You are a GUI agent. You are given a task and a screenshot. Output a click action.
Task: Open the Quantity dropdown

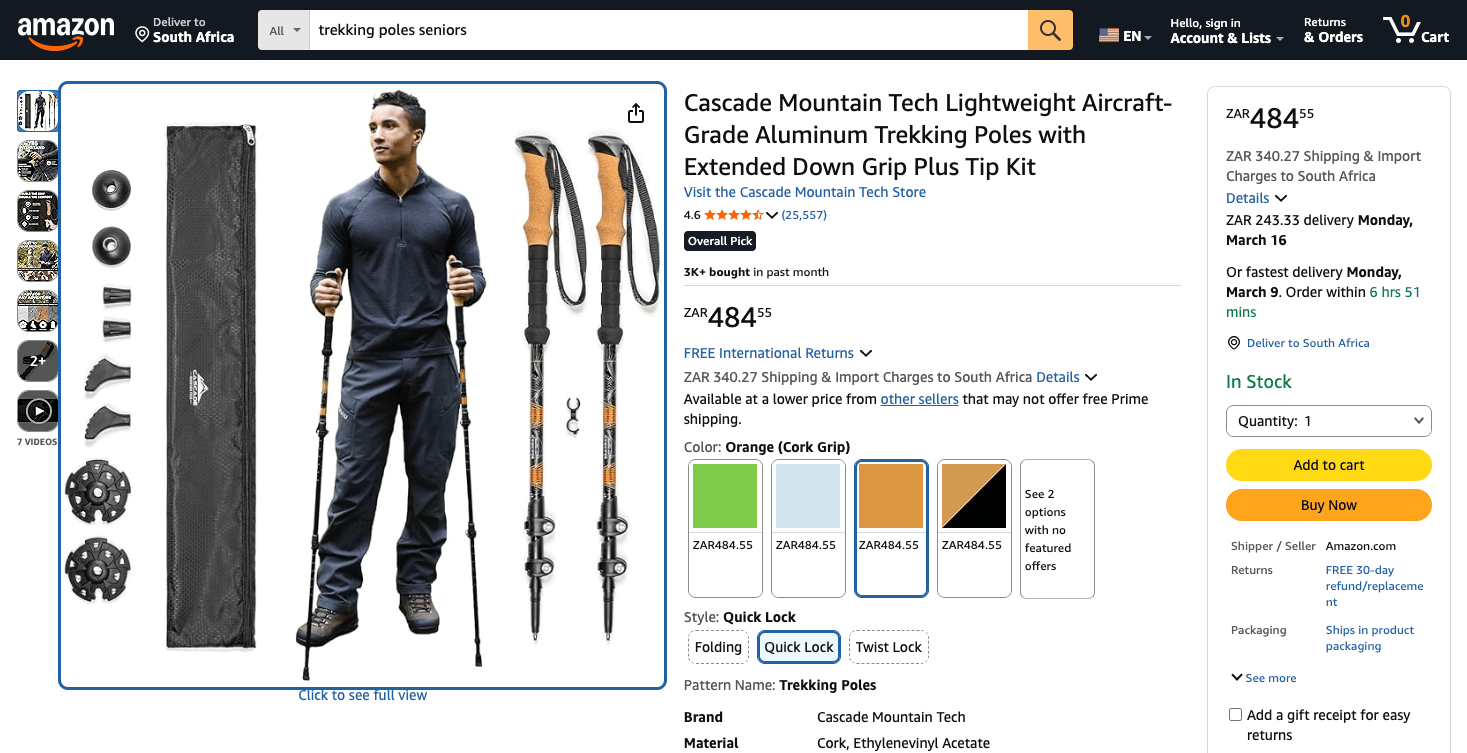click(1329, 421)
